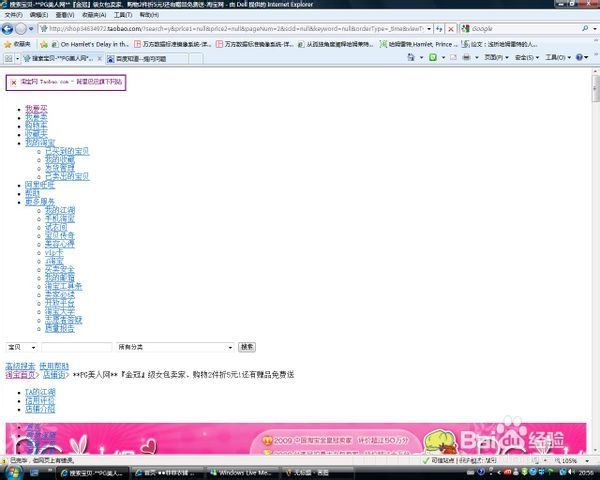The width and height of the screenshot is (600, 480).
Task: Open the 宝贝 search type dropdown
Action: [21, 347]
